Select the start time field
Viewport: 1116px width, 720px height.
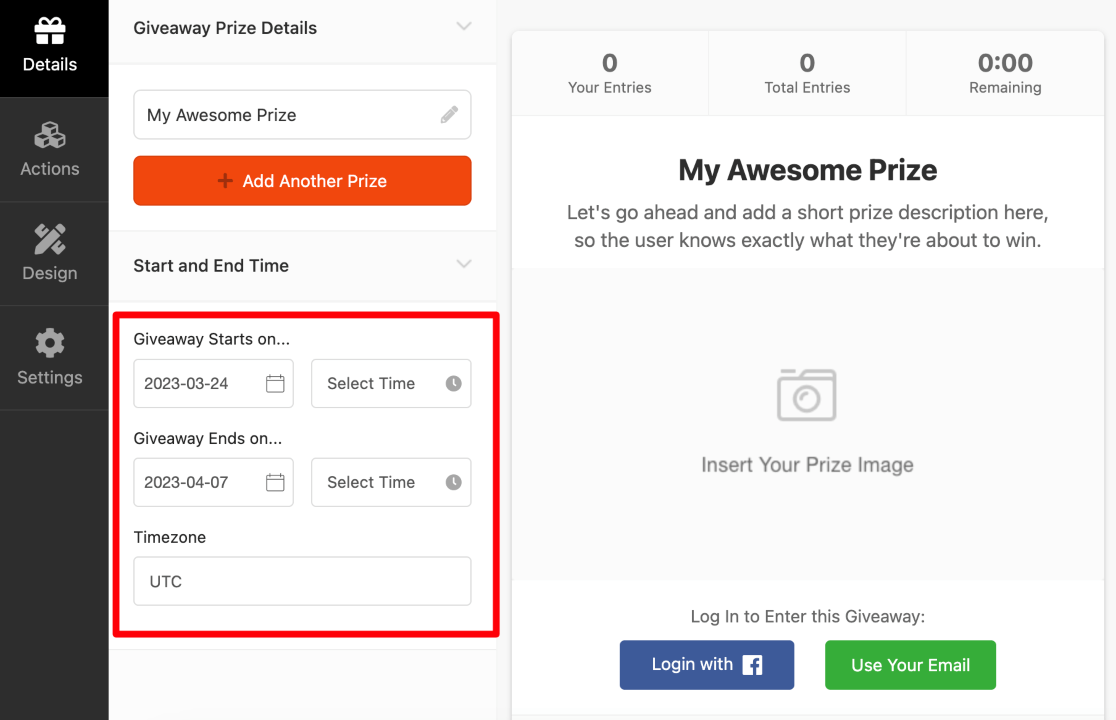pos(380,384)
